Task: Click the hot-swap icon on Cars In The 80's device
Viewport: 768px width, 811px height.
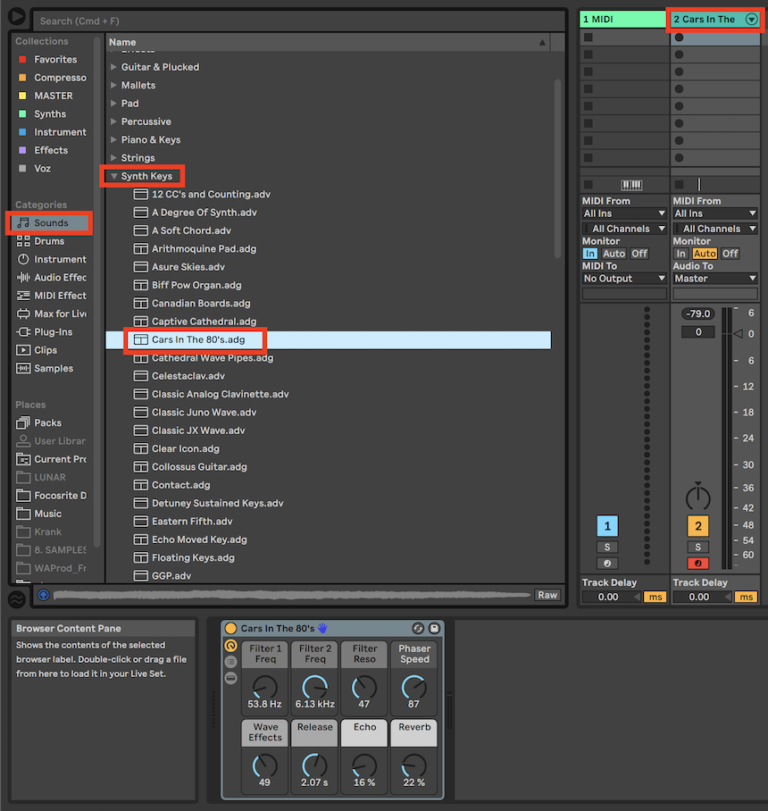Action: [418, 628]
